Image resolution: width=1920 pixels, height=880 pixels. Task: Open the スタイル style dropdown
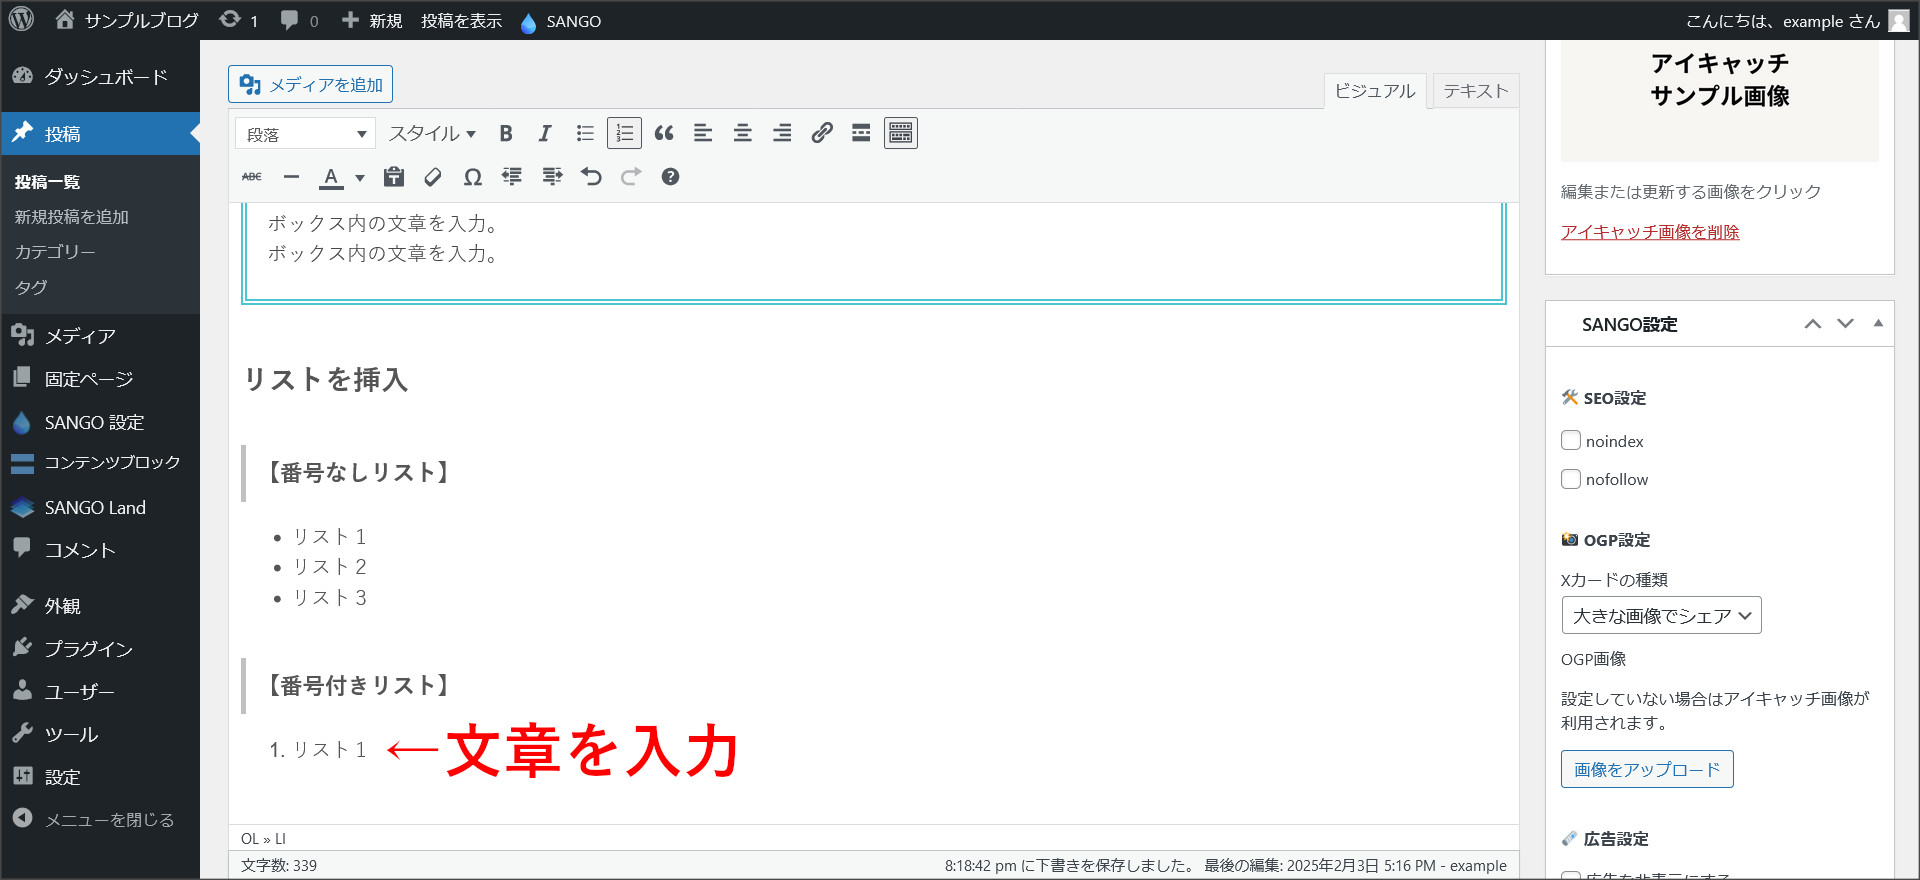tap(432, 134)
